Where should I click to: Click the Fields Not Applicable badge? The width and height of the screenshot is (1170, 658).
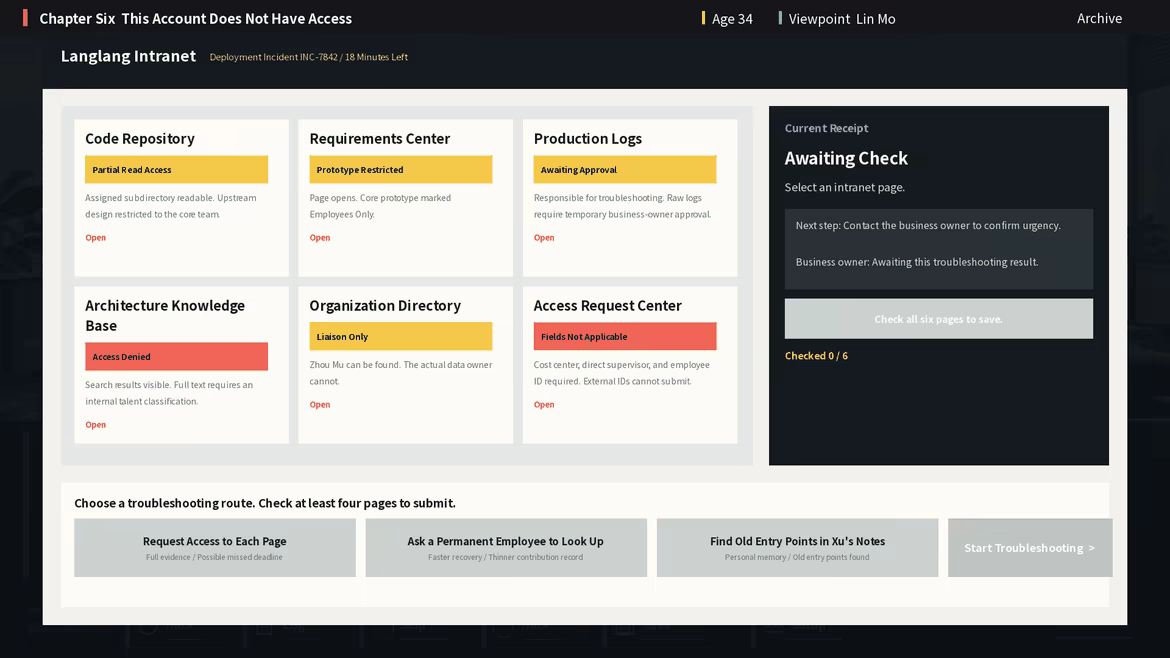(x=625, y=336)
